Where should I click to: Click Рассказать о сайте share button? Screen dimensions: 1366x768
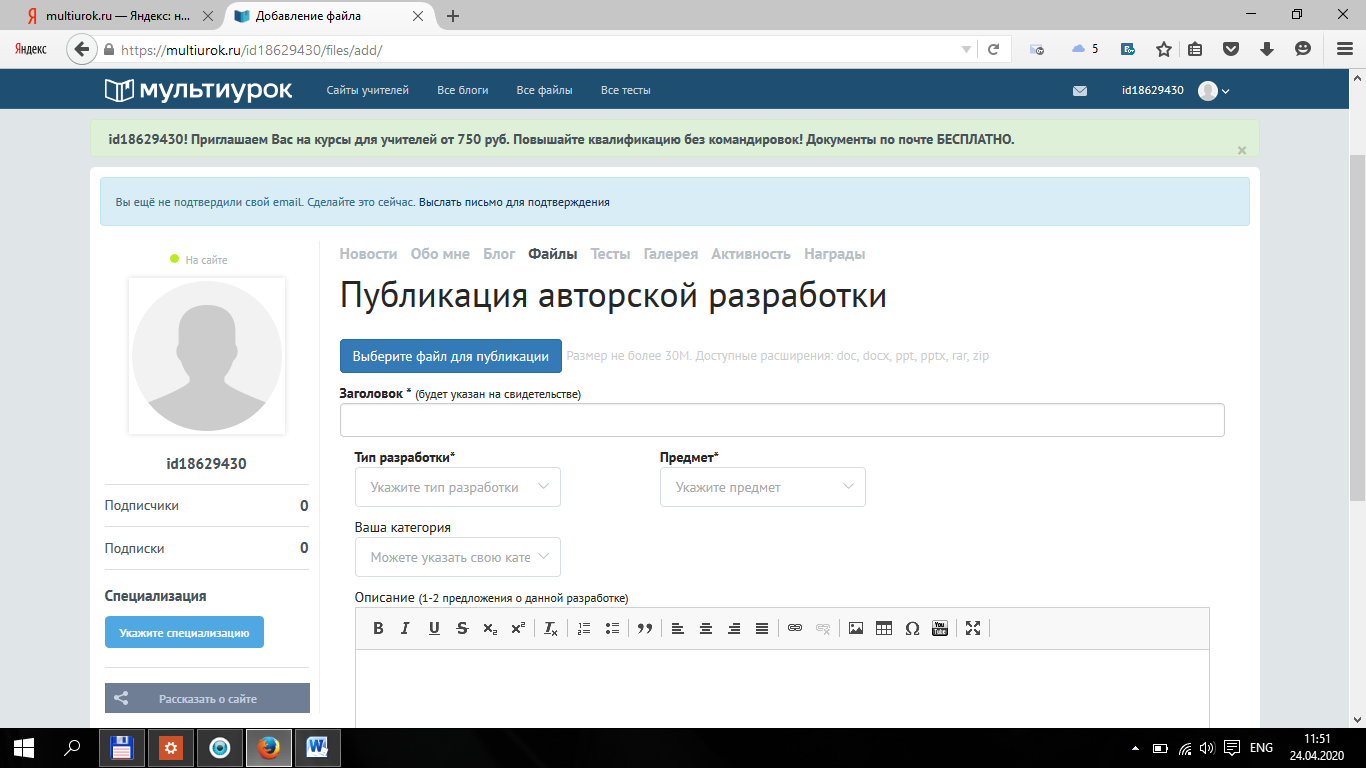pos(207,699)
